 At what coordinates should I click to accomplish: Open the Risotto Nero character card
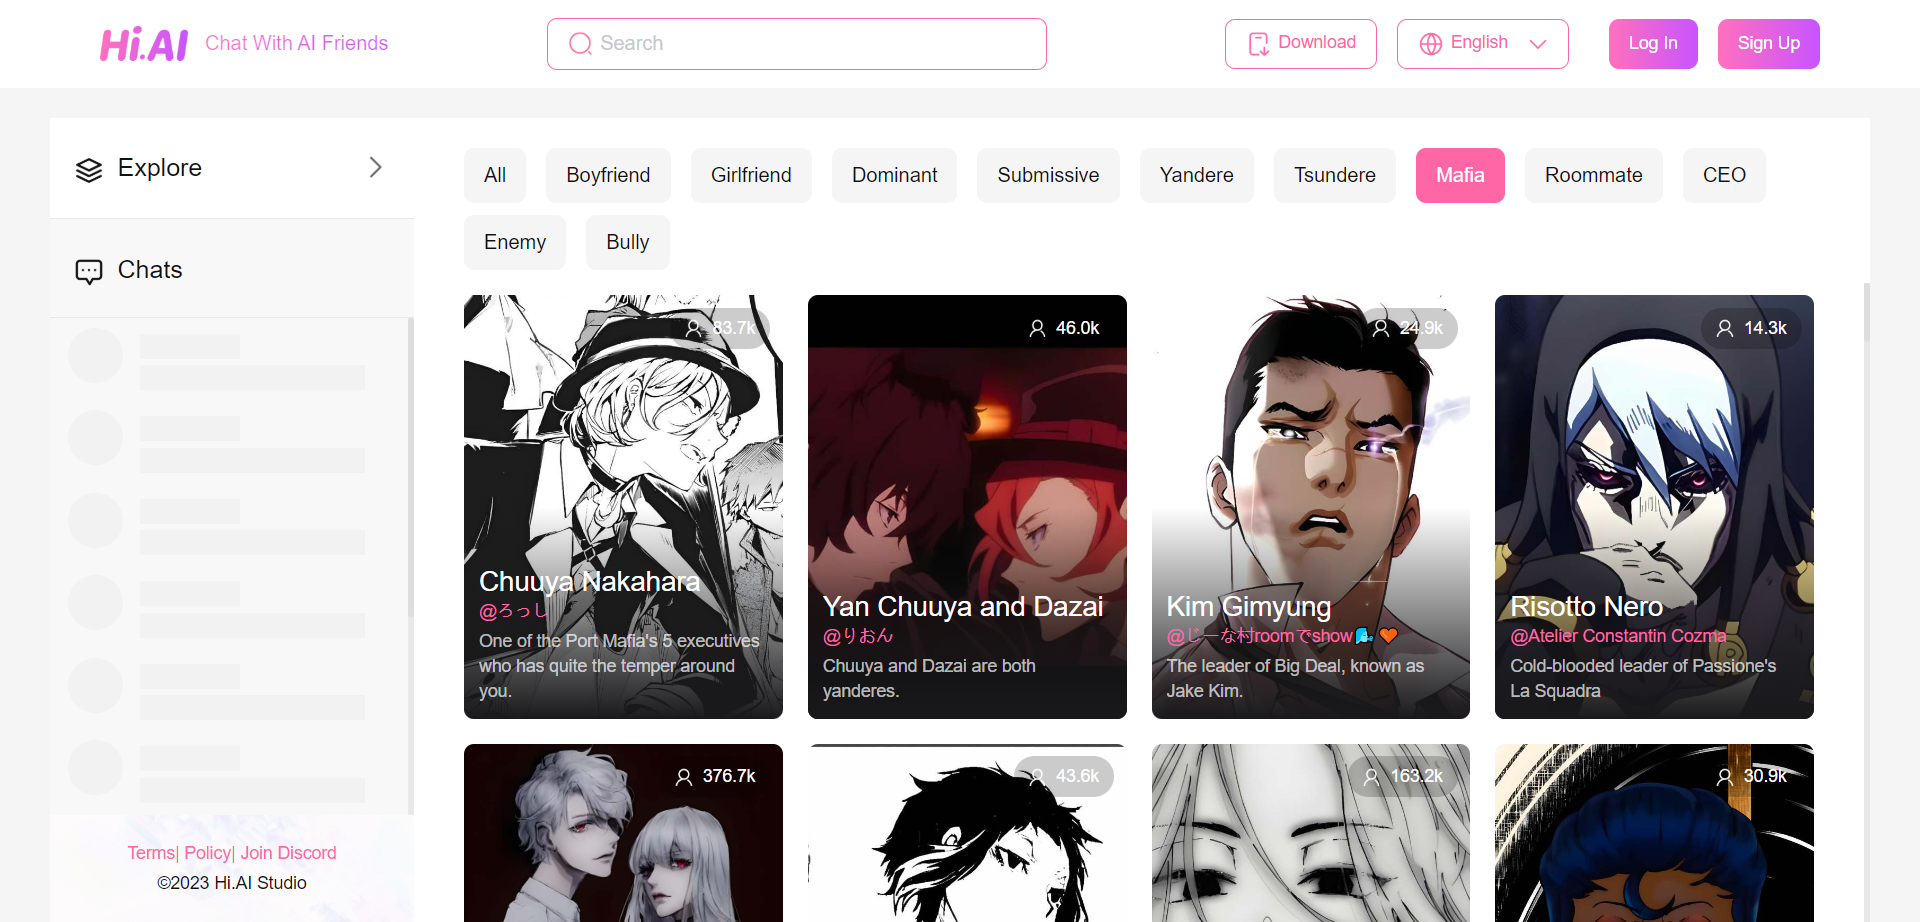(1654, 507)
